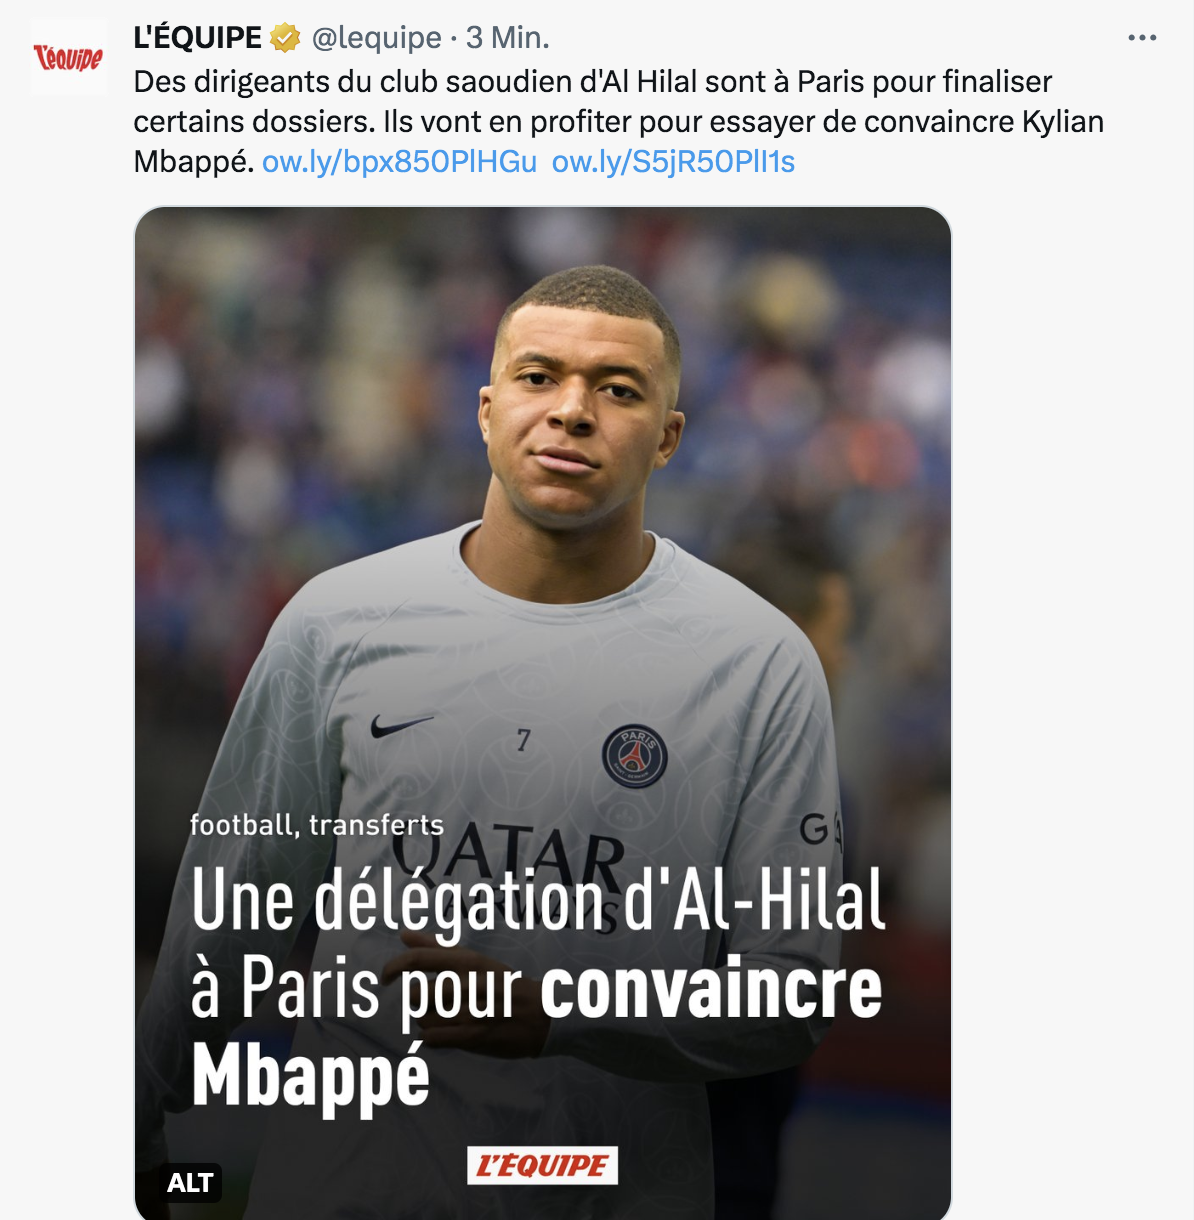Screen dimensions: 1194x1220
Task: Open the tweet via "3 Min." timestamp
Action: (507, 38)
